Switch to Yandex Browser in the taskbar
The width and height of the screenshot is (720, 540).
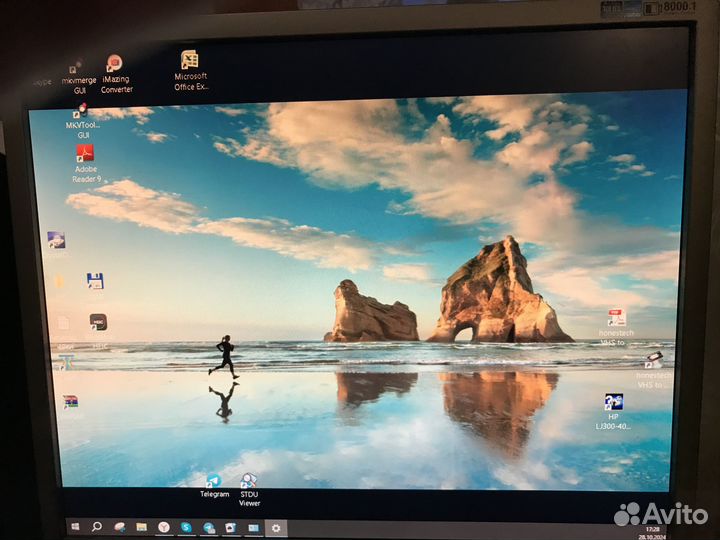pyautogui.click(x=164, y=528)
